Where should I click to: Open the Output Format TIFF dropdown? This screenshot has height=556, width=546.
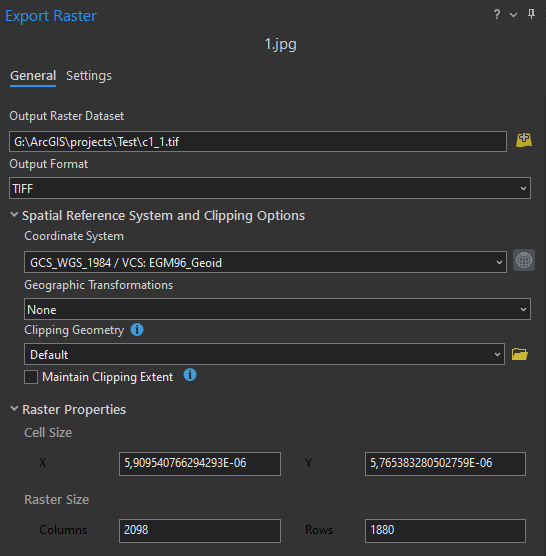click(270, 188)
